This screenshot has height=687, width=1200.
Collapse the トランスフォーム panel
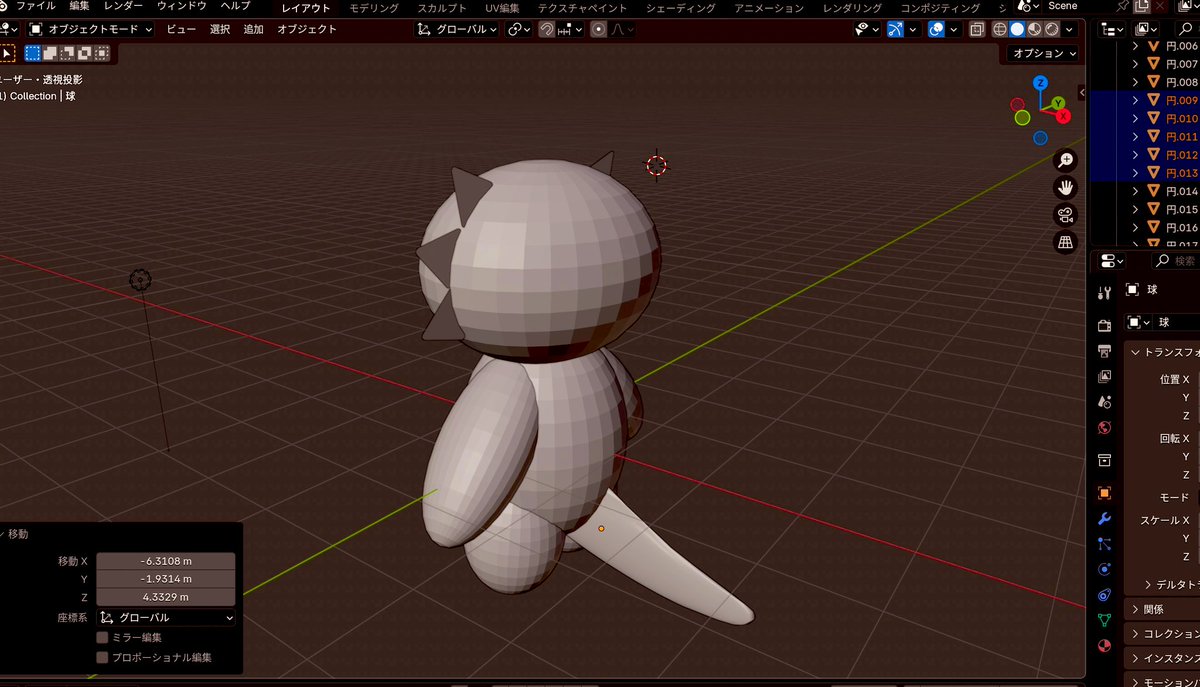(x=1135, y=352)
